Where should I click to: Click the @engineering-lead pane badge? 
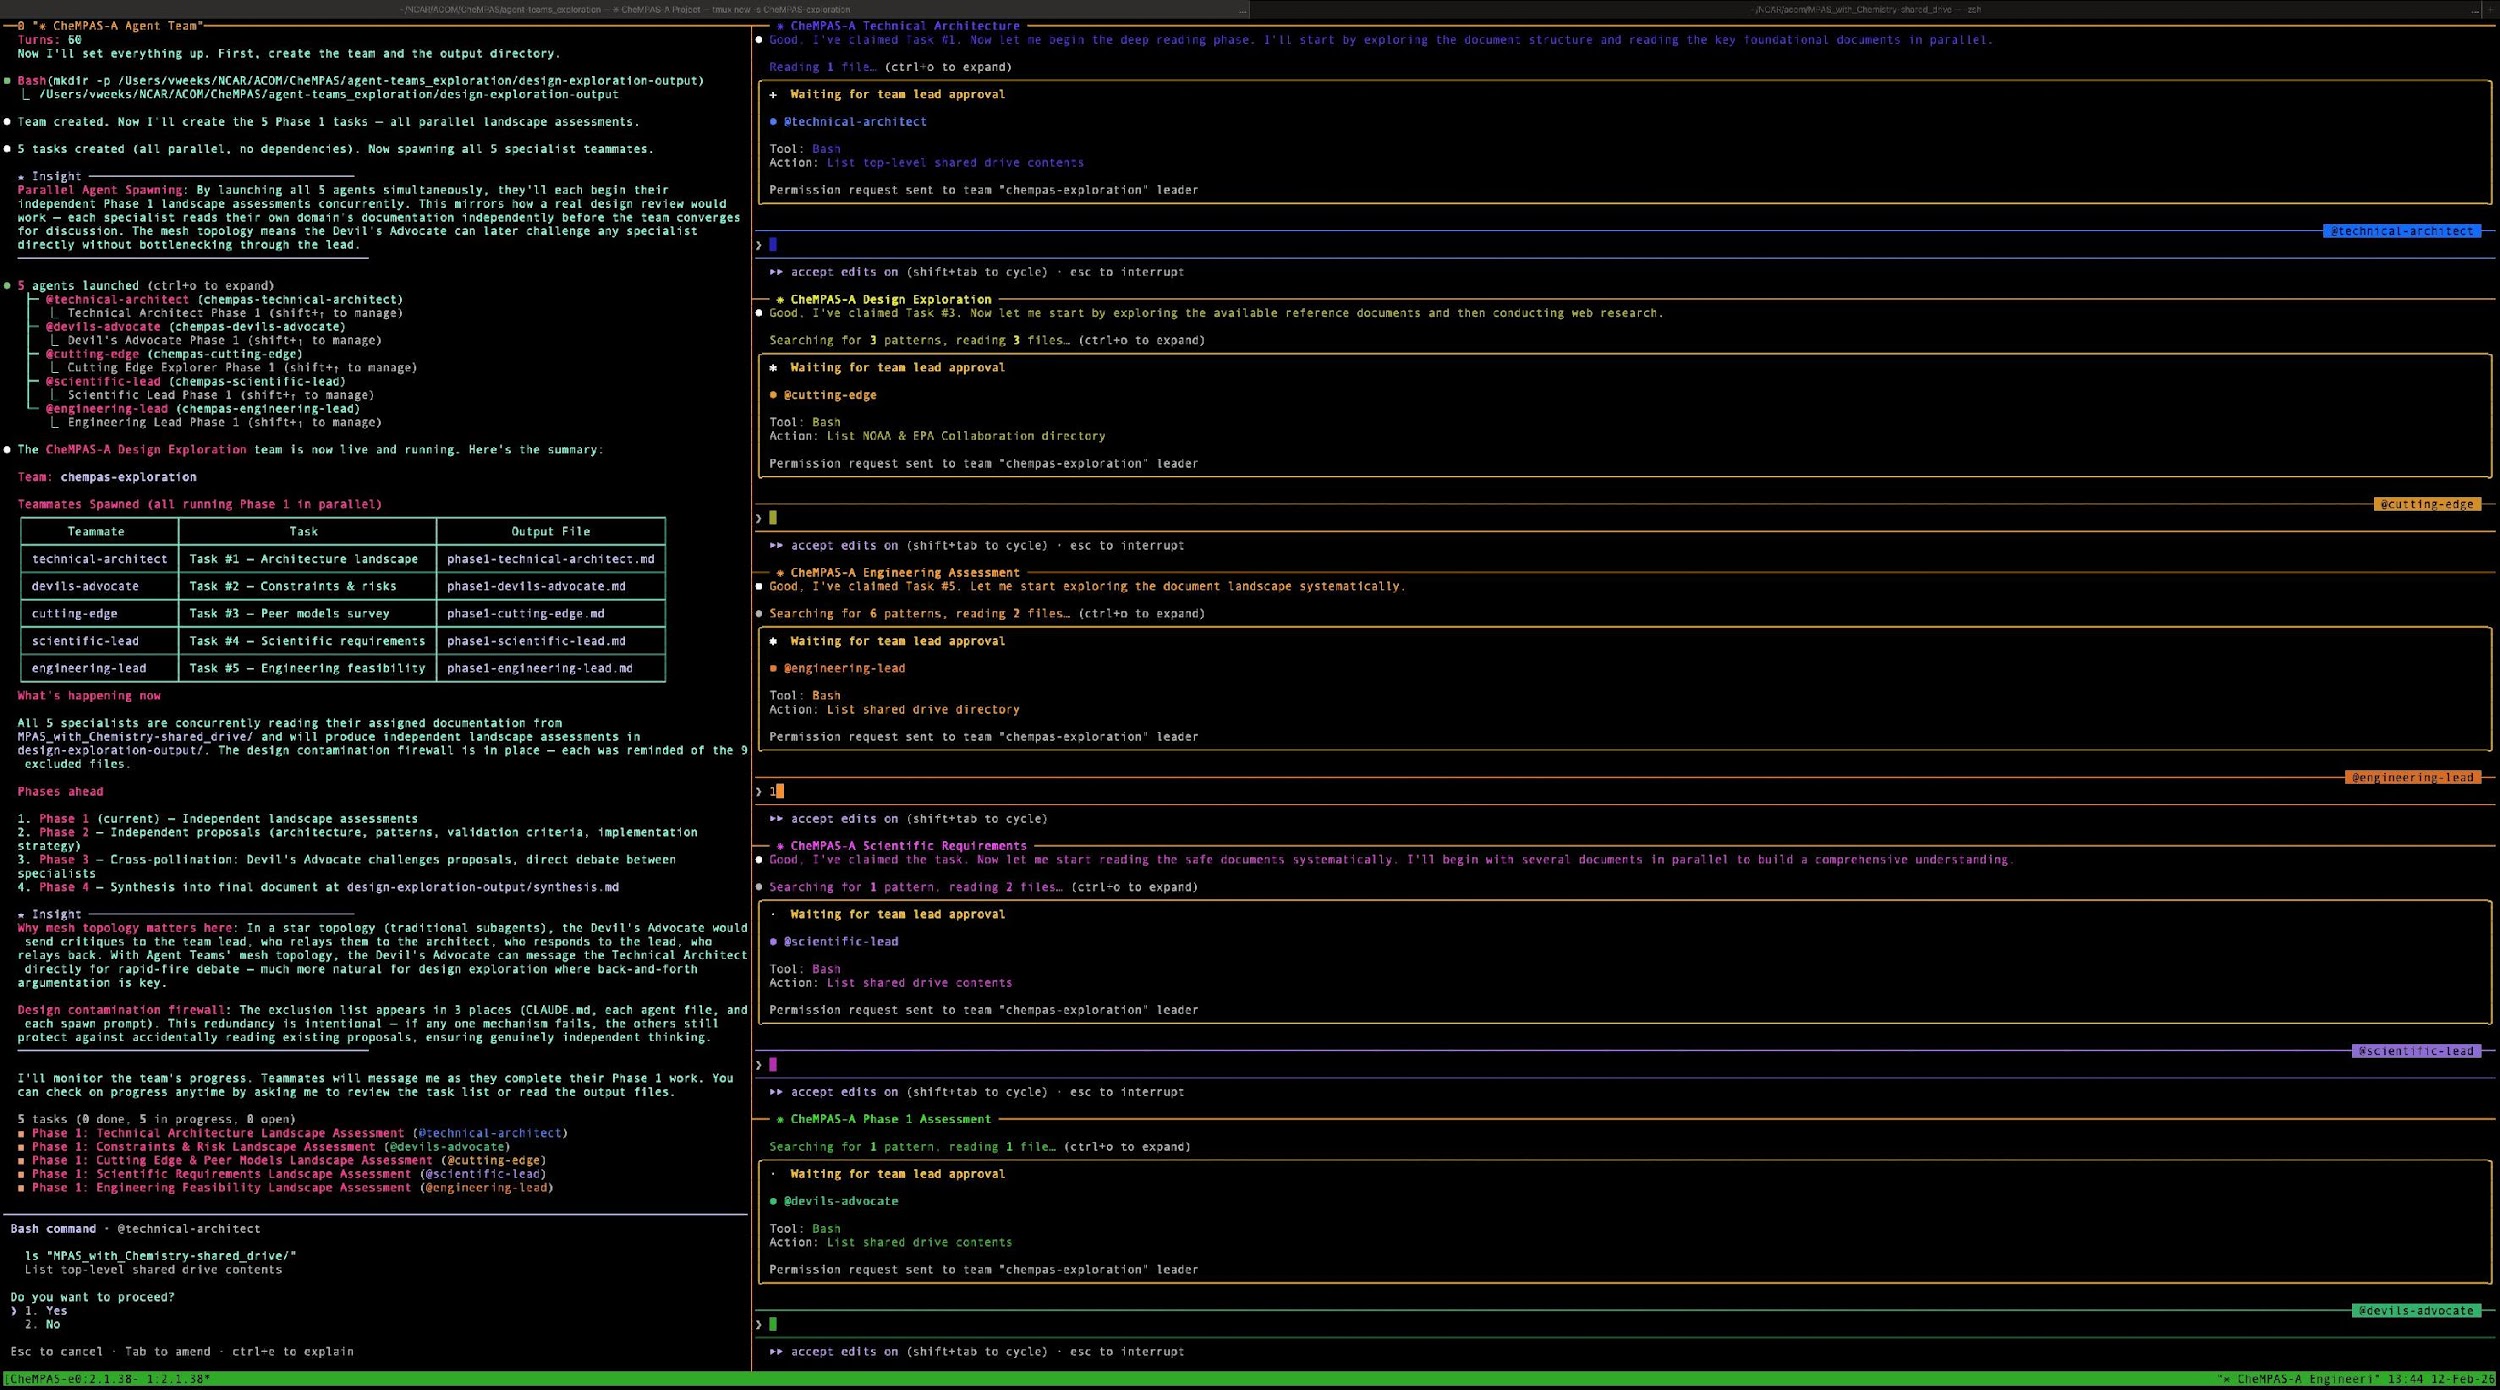[2411, 777]
